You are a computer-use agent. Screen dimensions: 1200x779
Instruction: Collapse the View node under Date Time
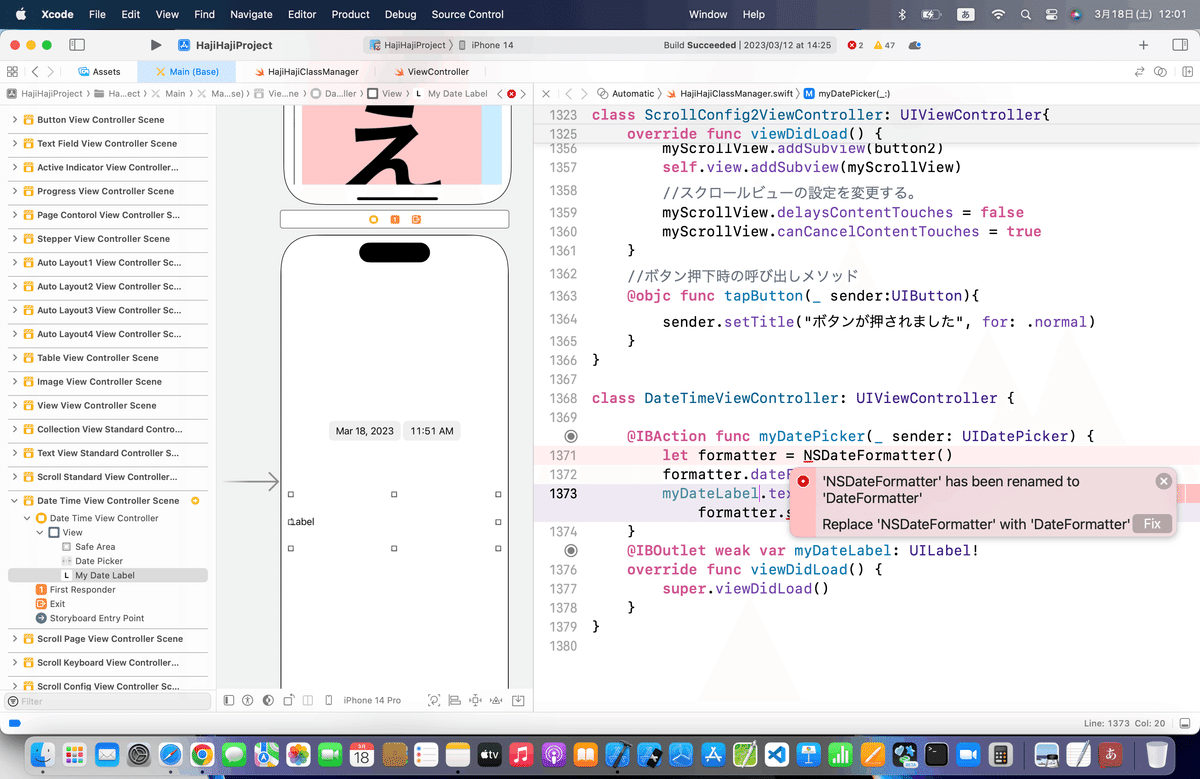pyautogui.click(x=41, y=533)
